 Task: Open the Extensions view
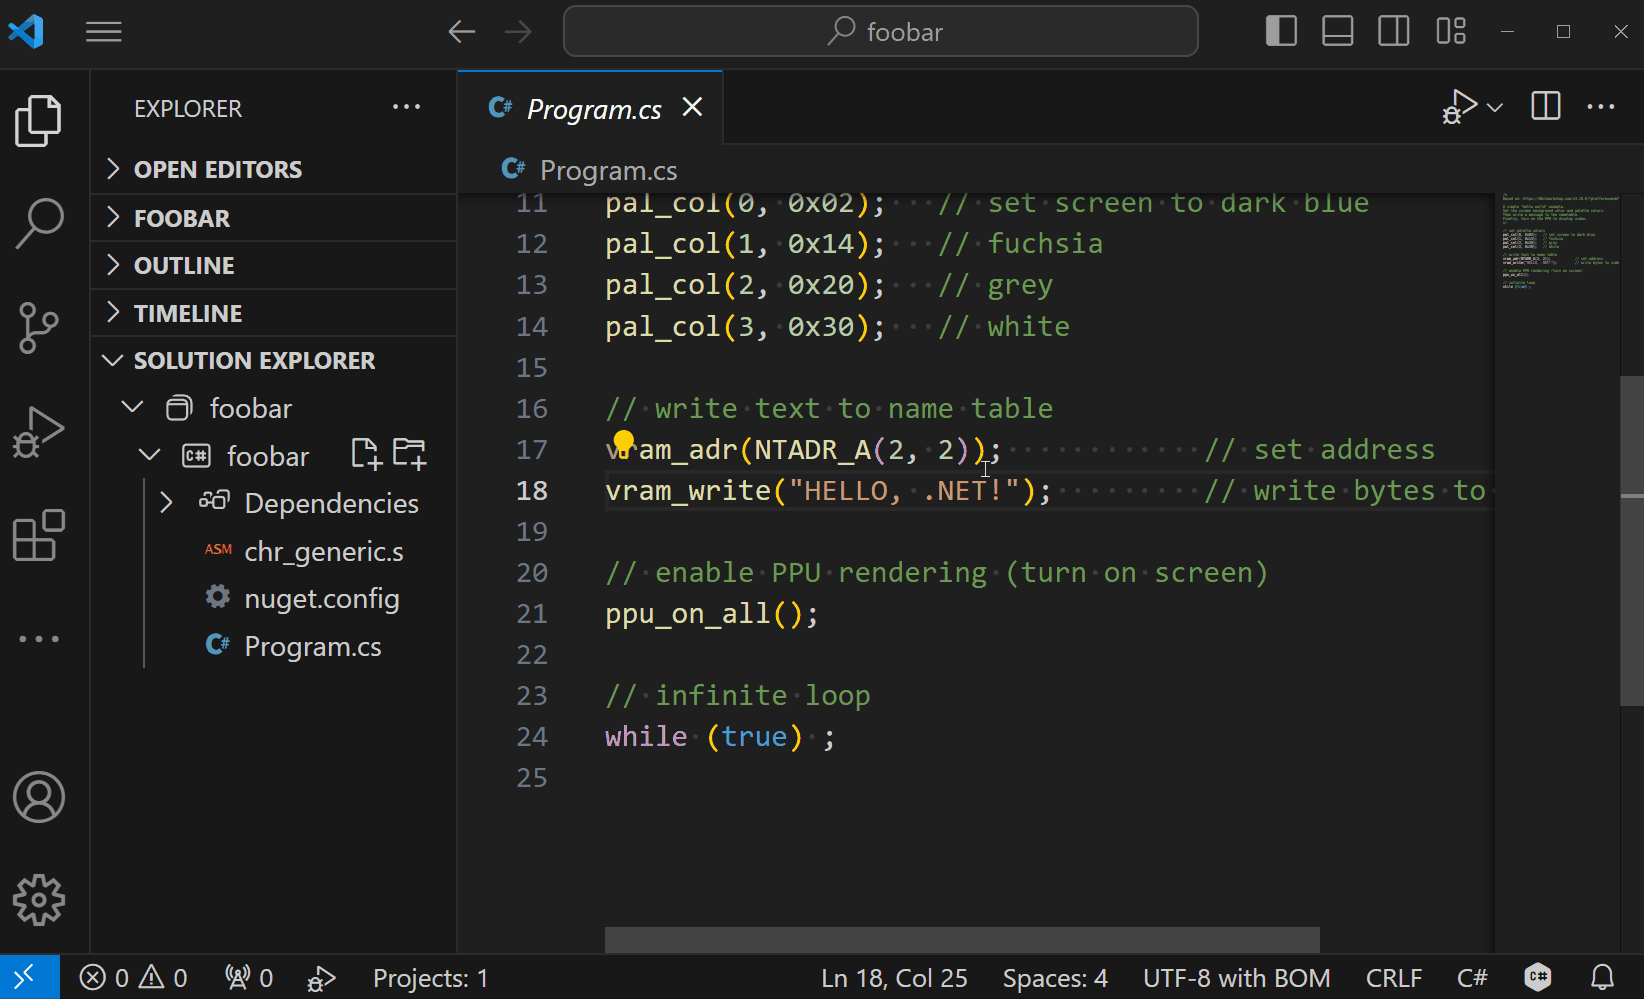(39, 535)
